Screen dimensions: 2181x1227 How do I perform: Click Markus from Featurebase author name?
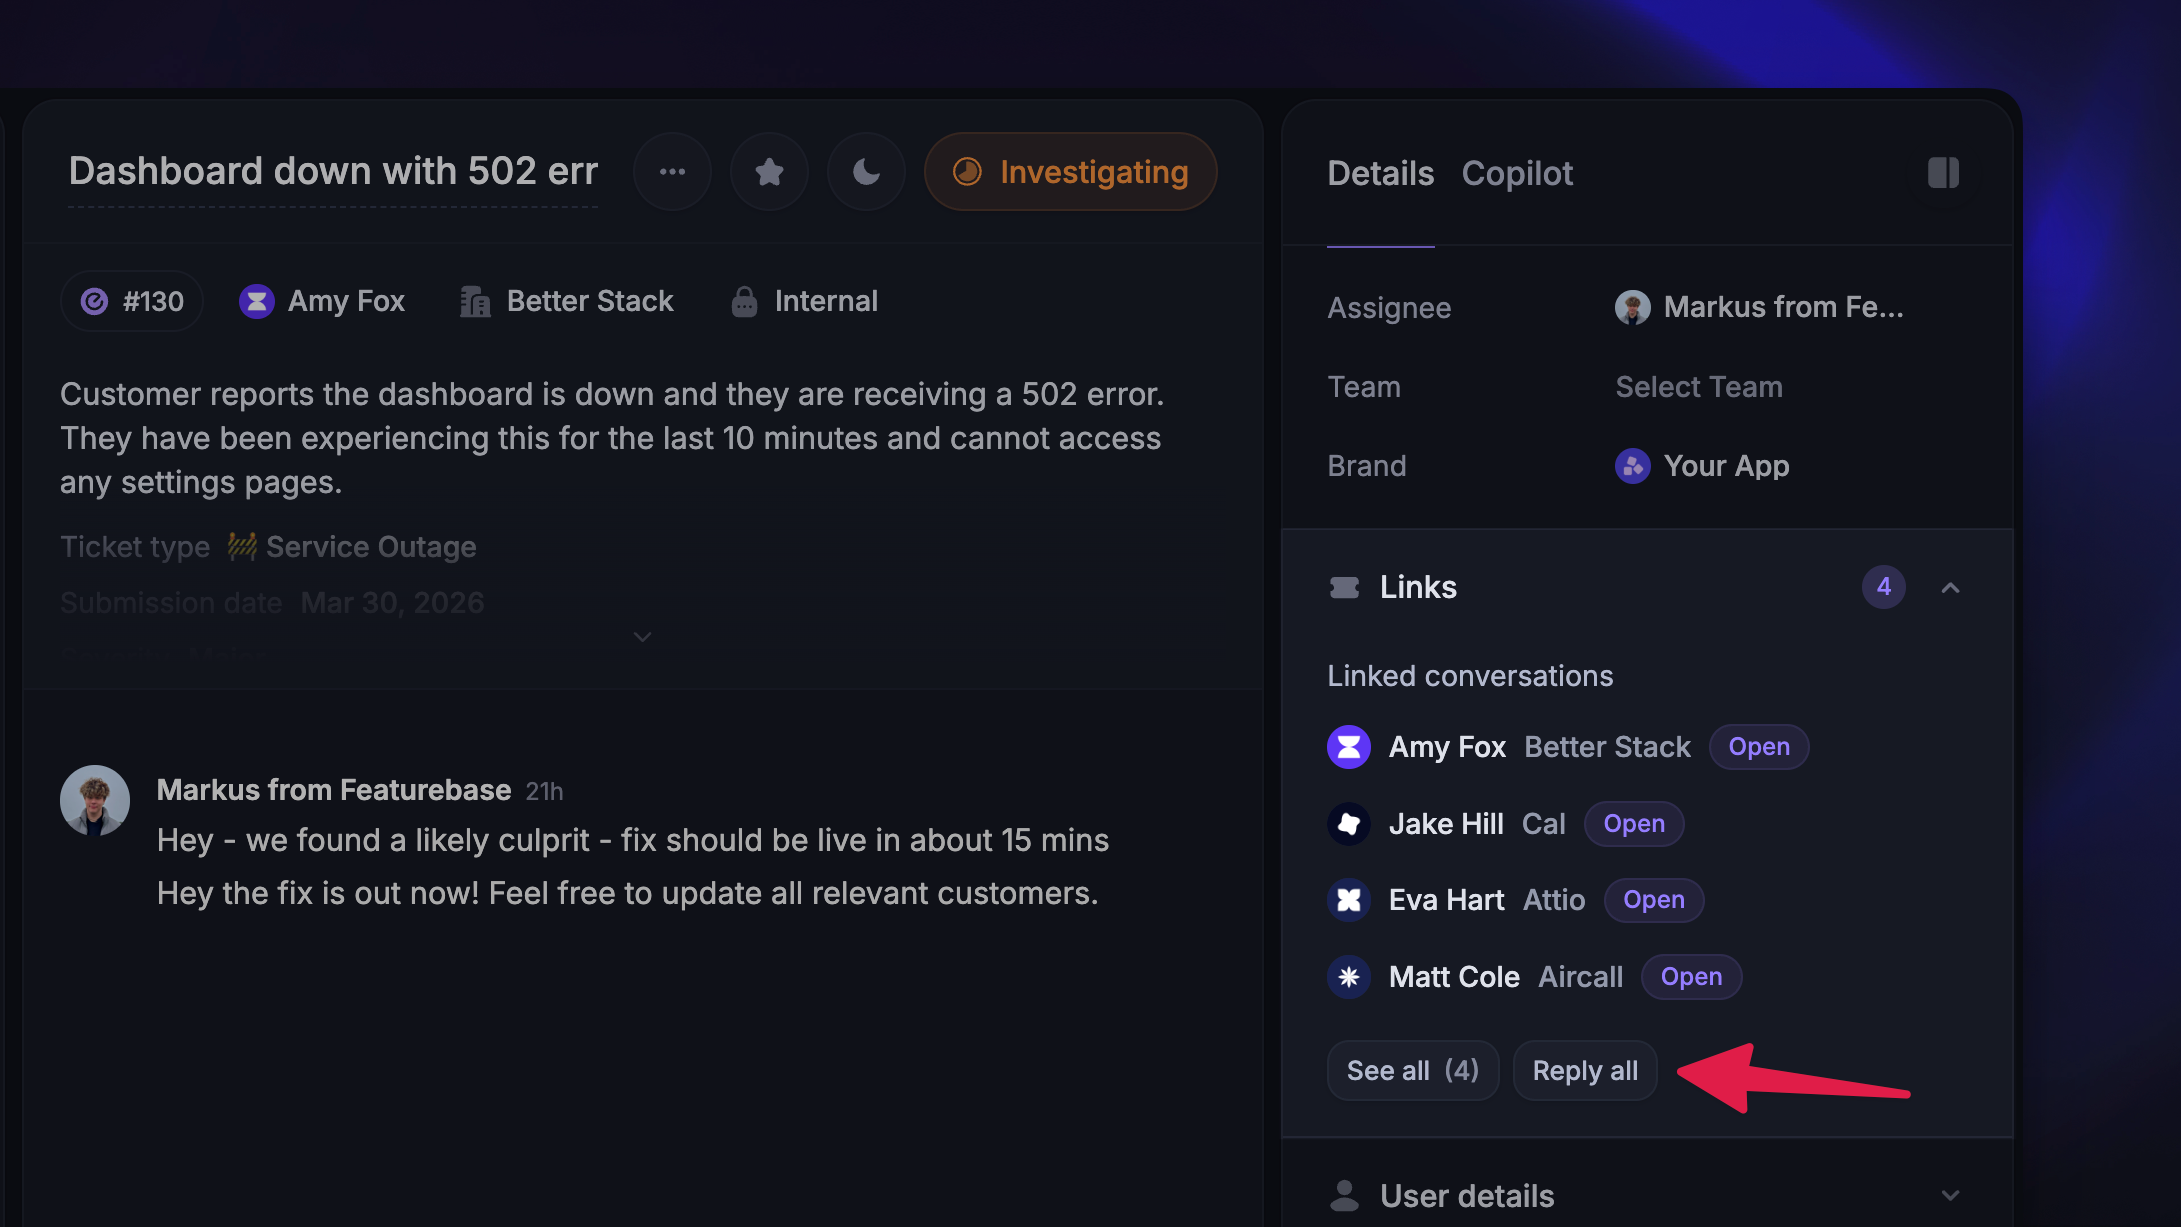point(334,790)
